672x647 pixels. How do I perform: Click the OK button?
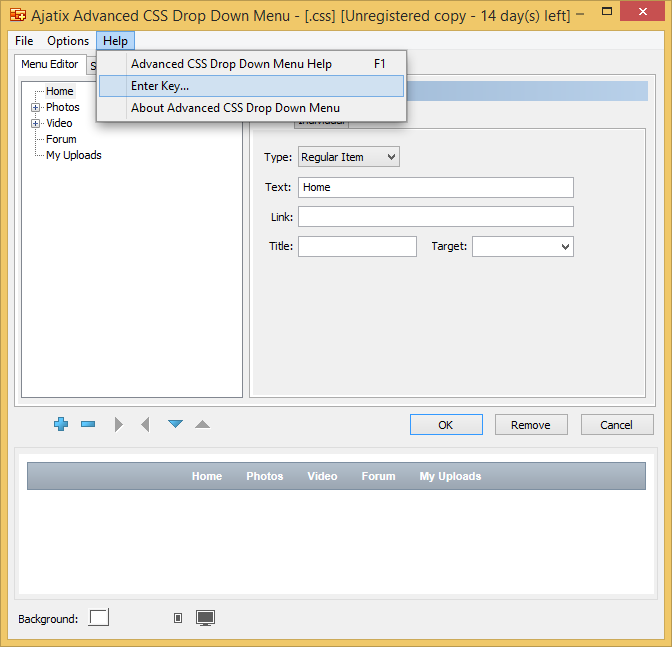point(446,425)
